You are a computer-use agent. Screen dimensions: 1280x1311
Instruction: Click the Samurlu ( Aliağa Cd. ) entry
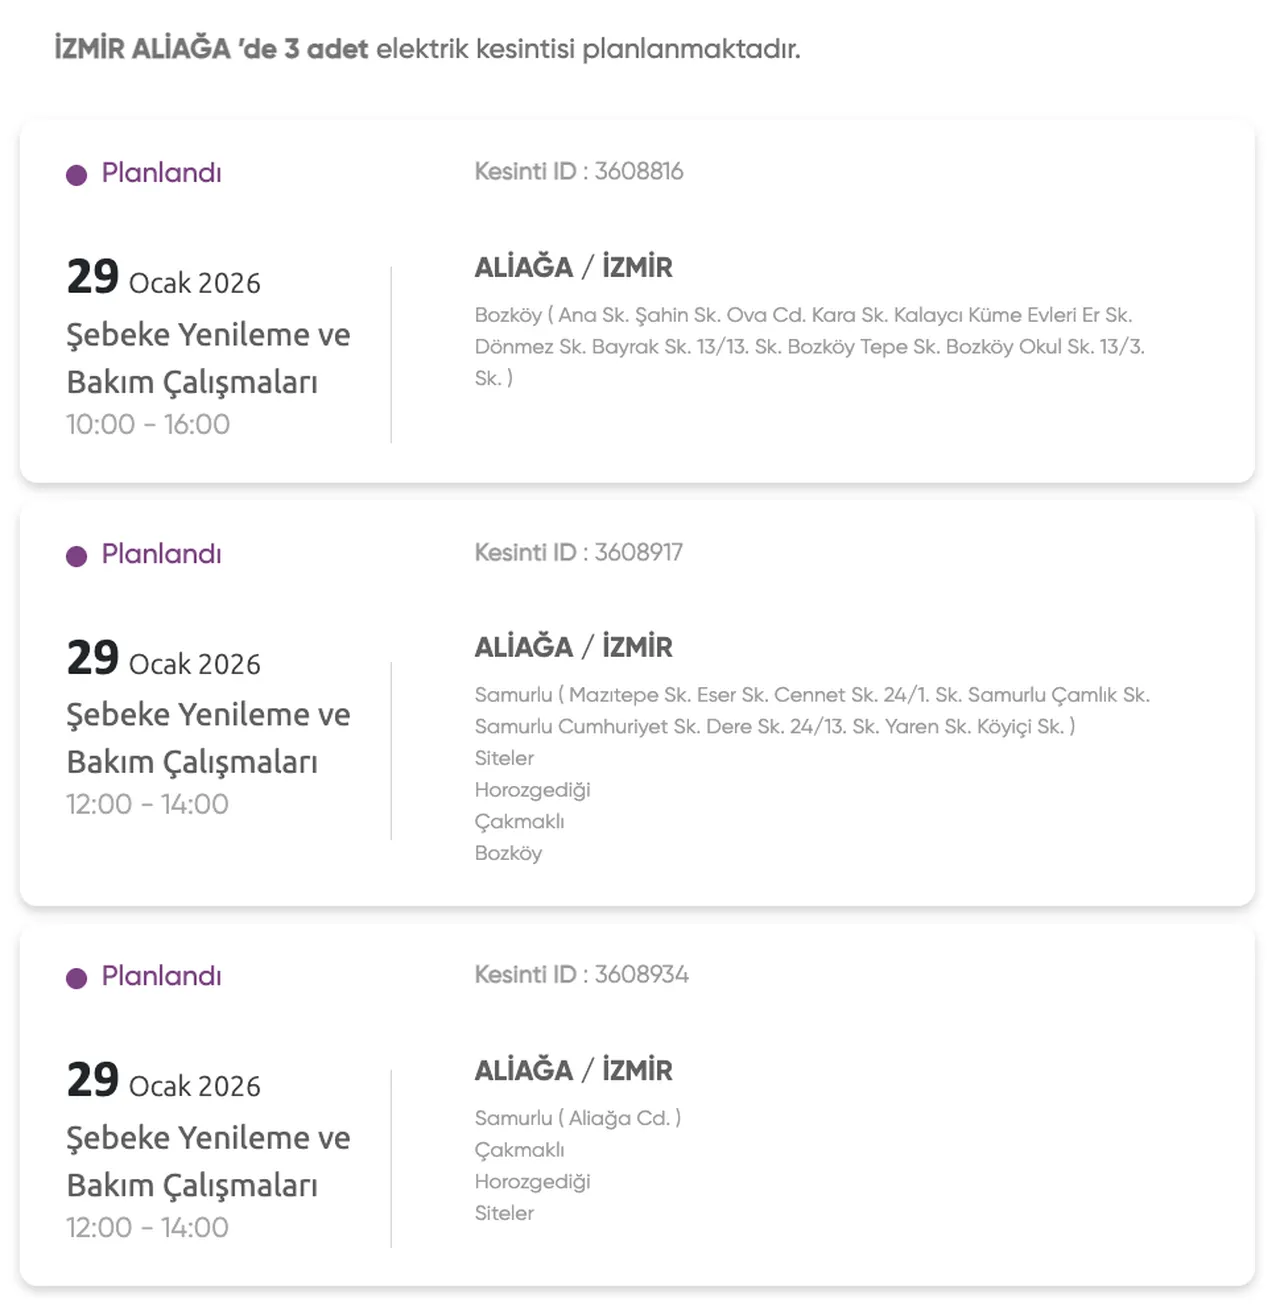(577, 1118)
